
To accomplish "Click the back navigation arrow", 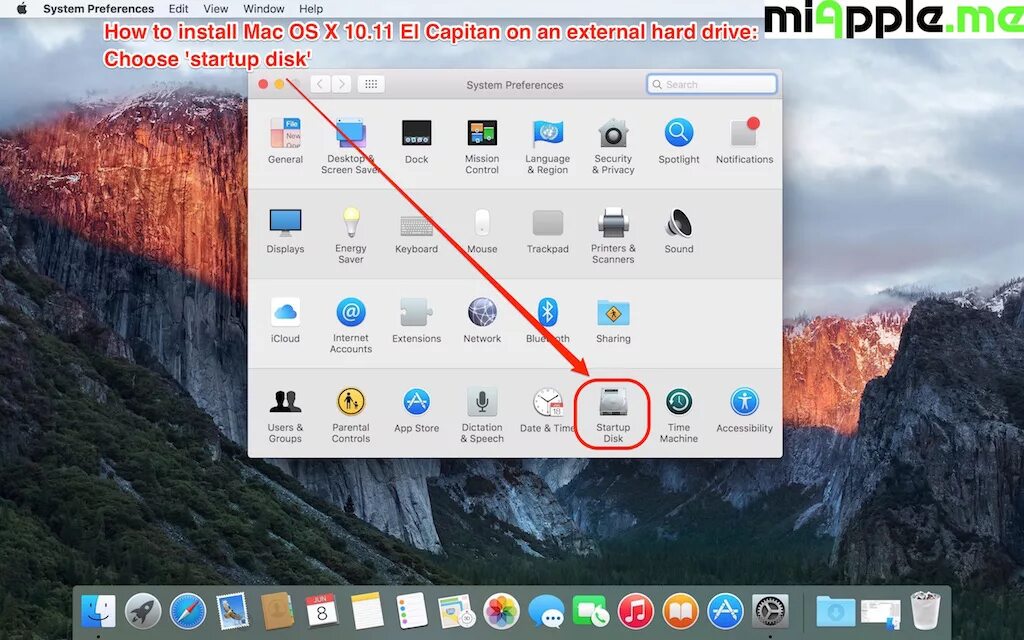I will 320,84.
